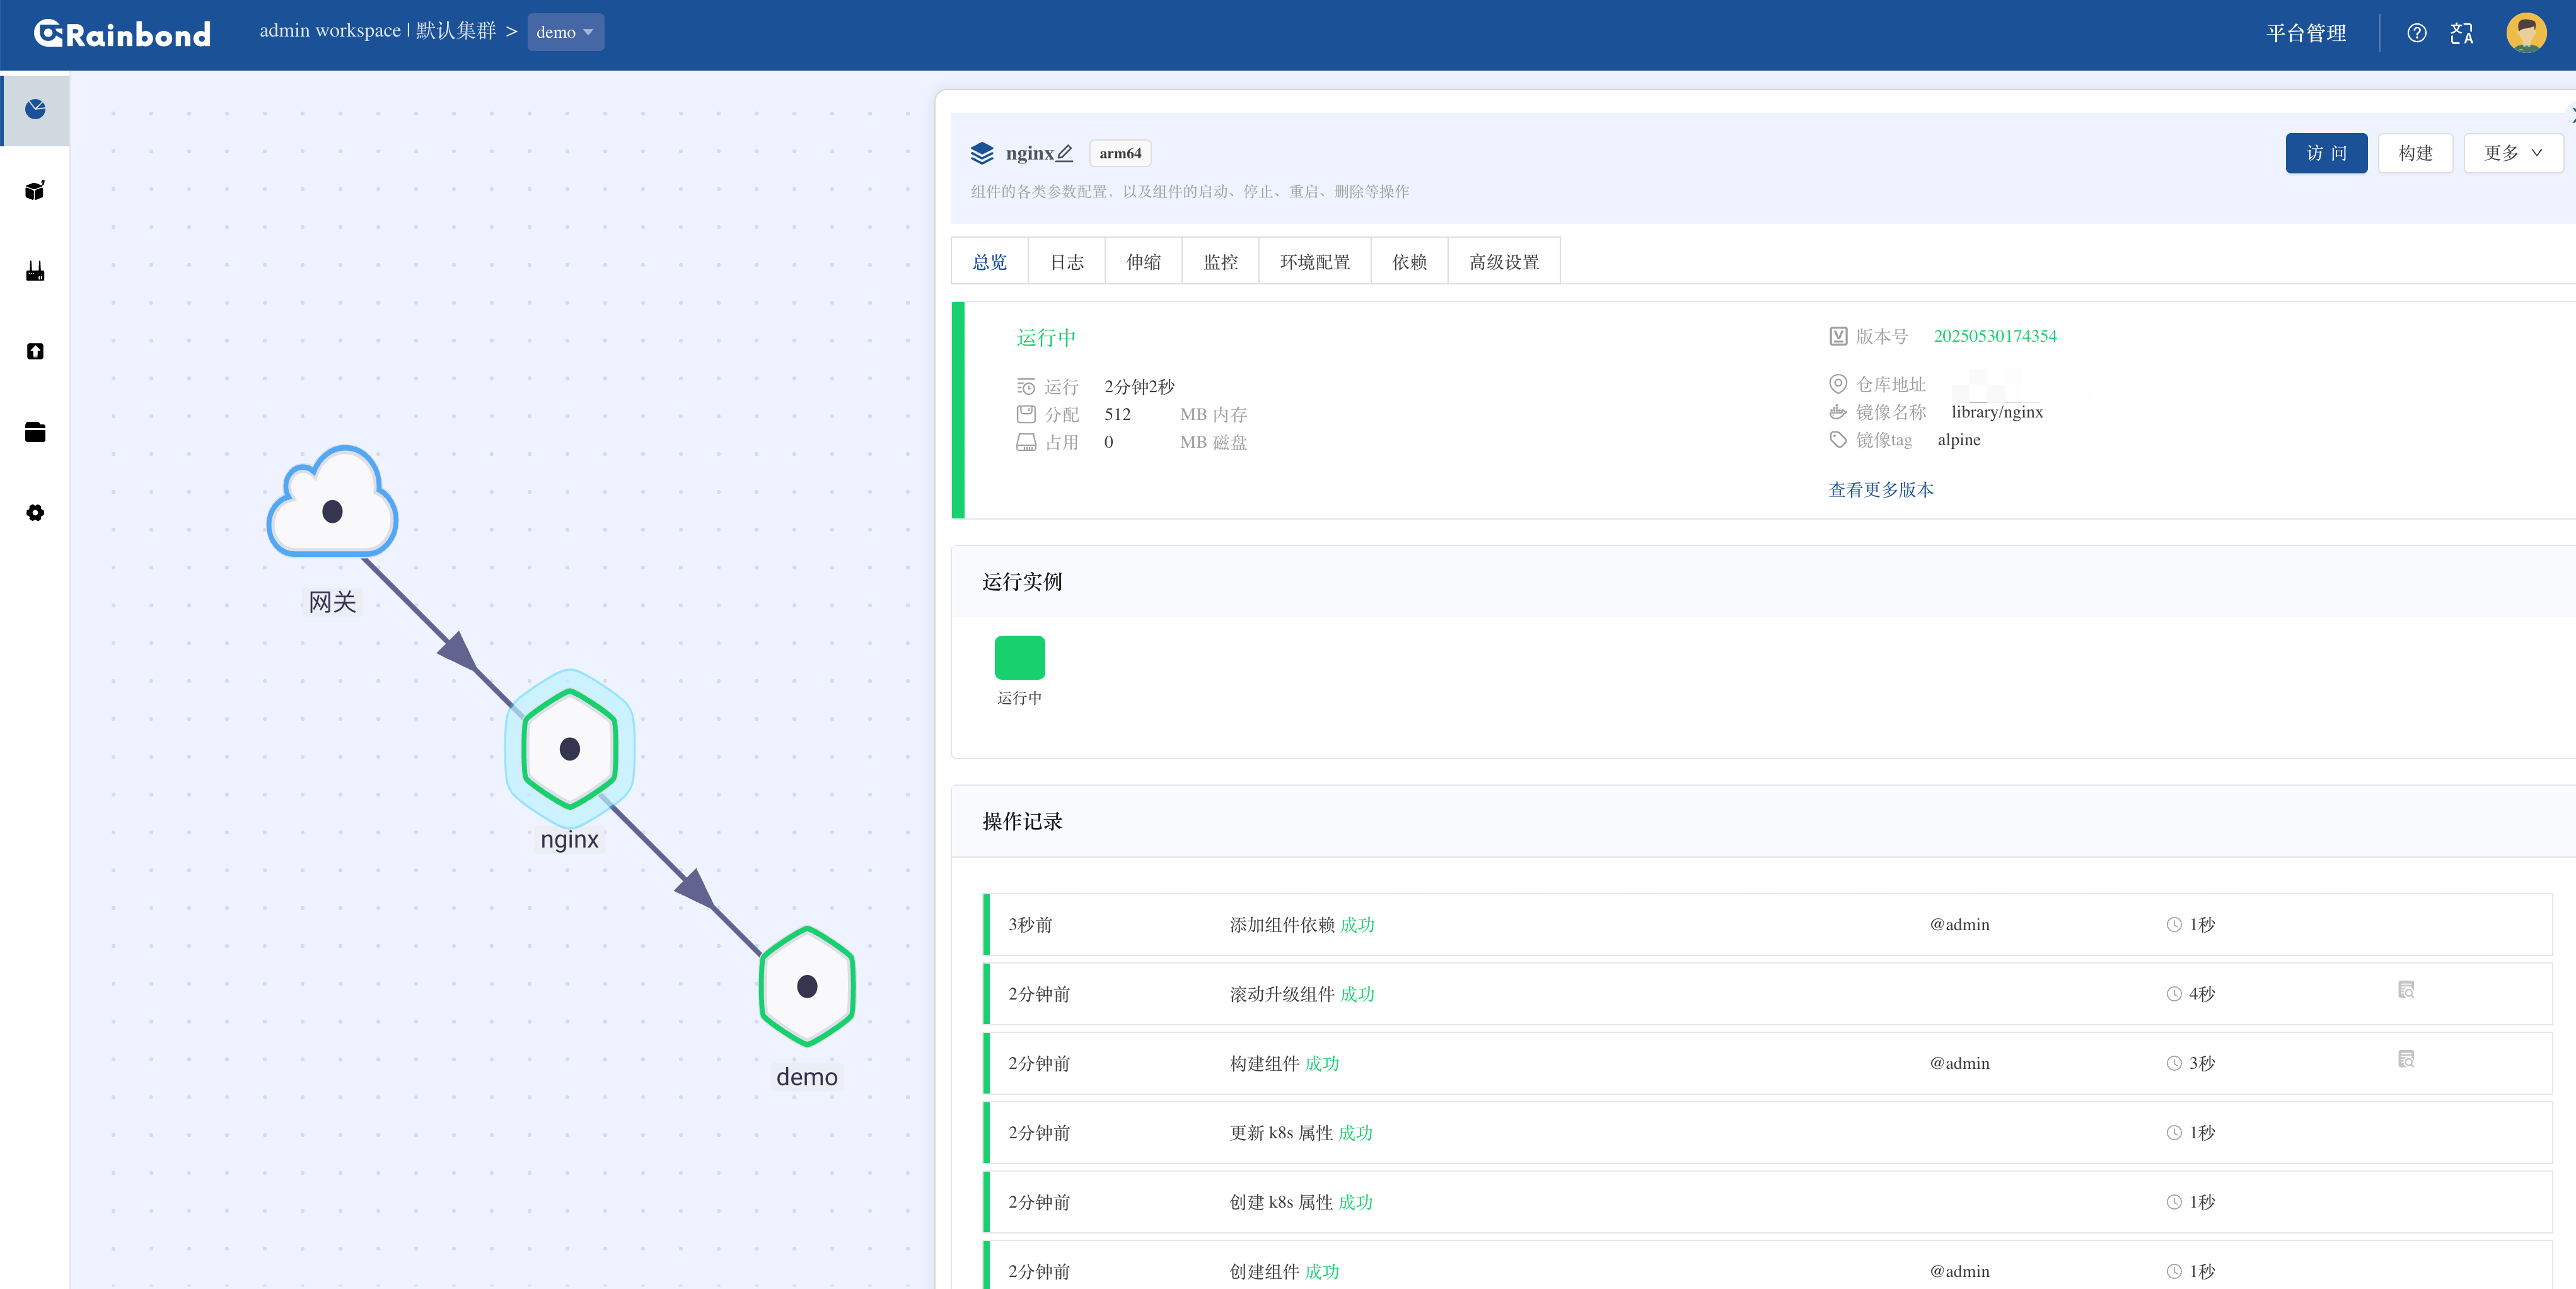View log icon for rolling upgrade record

click(2406, 990)
